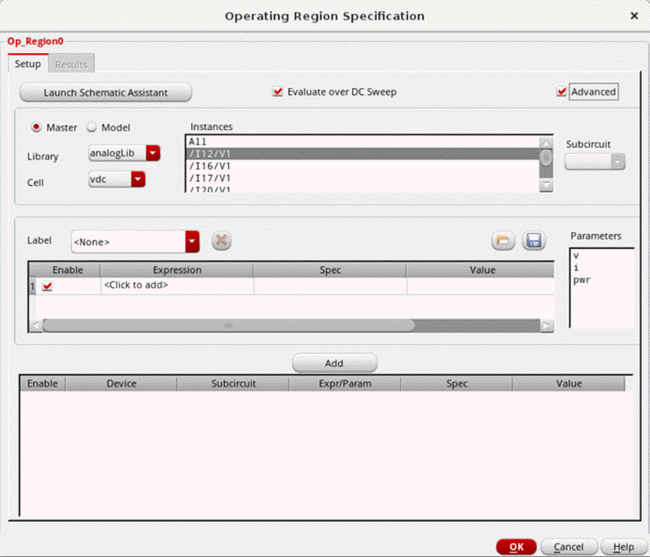Switch to the Results tab

click(x=71, y=64)
